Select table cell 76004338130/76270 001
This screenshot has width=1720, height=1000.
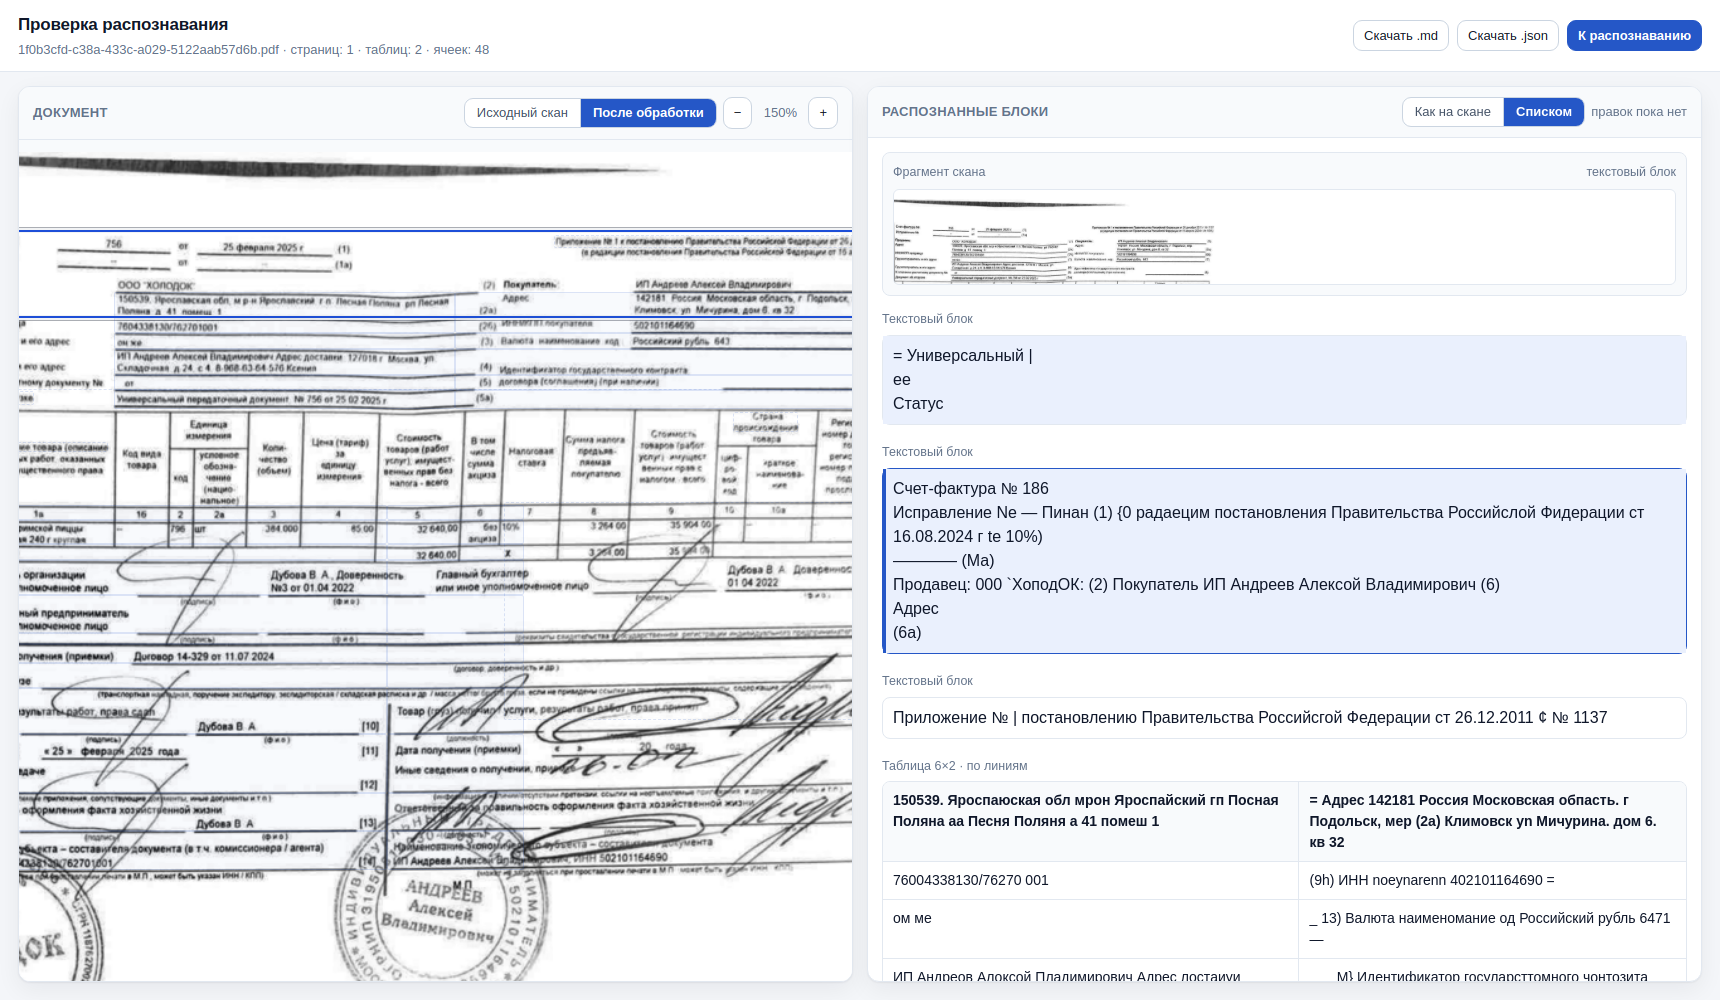point(1090,880)
